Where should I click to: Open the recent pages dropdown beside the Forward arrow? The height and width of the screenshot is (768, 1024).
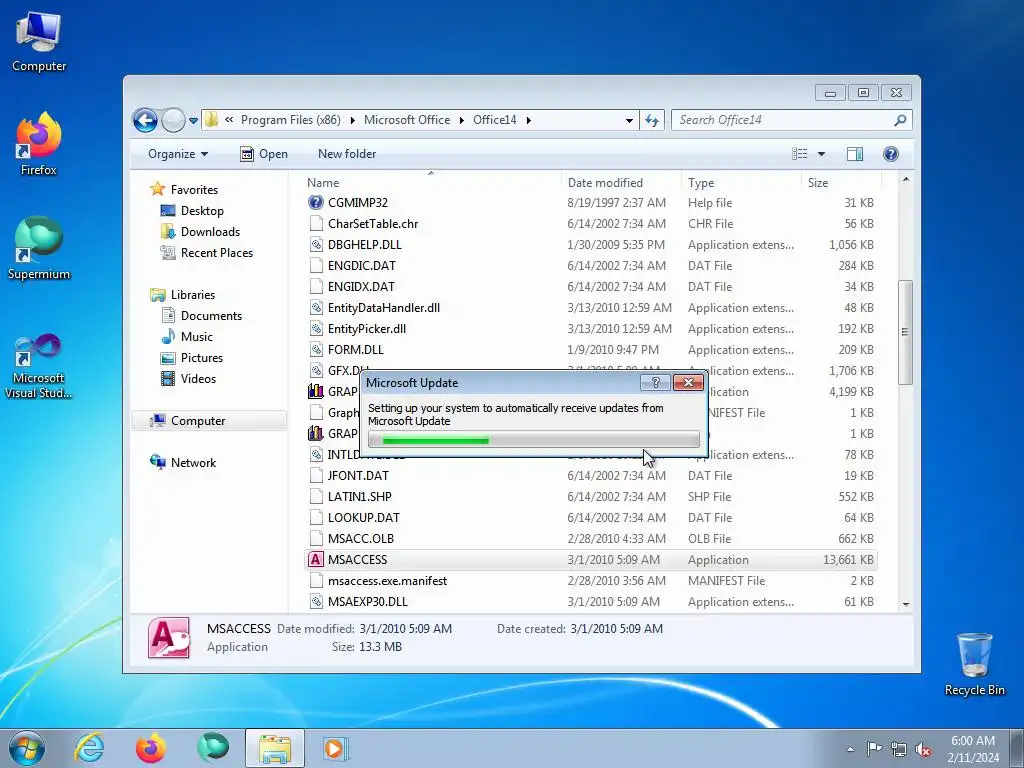coord(193,120)
